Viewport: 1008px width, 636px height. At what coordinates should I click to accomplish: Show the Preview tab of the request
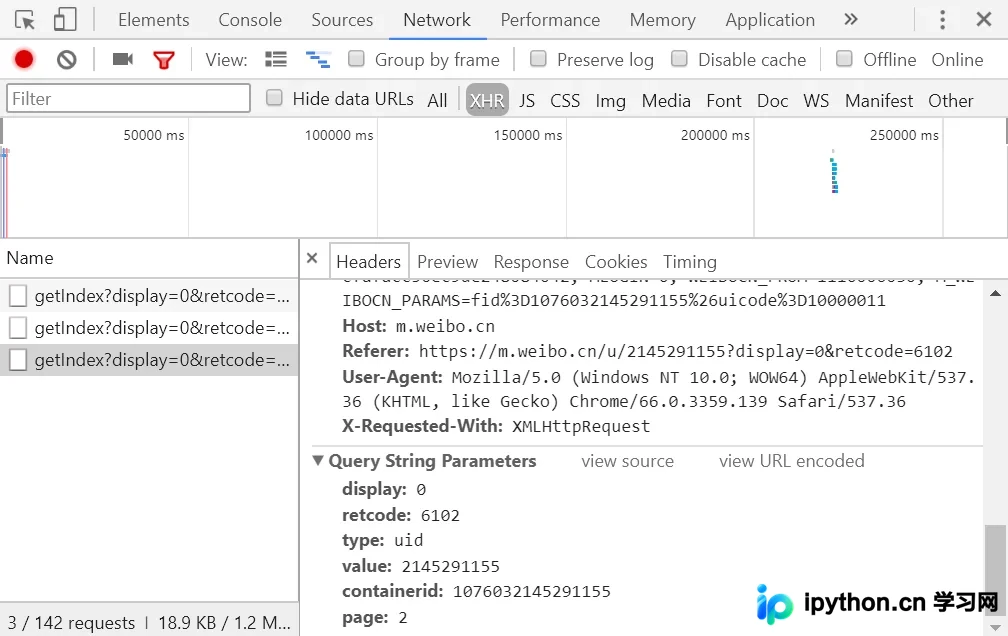(447, 262)
